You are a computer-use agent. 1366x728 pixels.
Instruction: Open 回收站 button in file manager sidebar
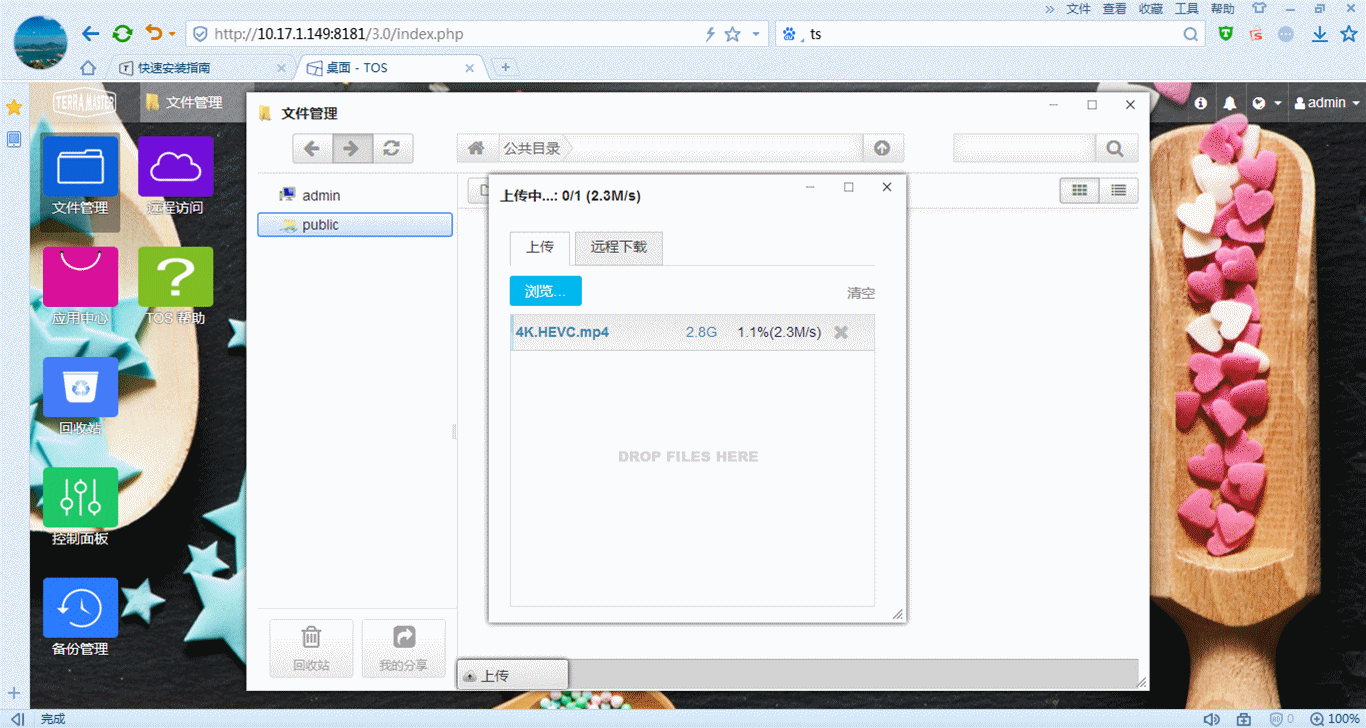pos(311,647)
